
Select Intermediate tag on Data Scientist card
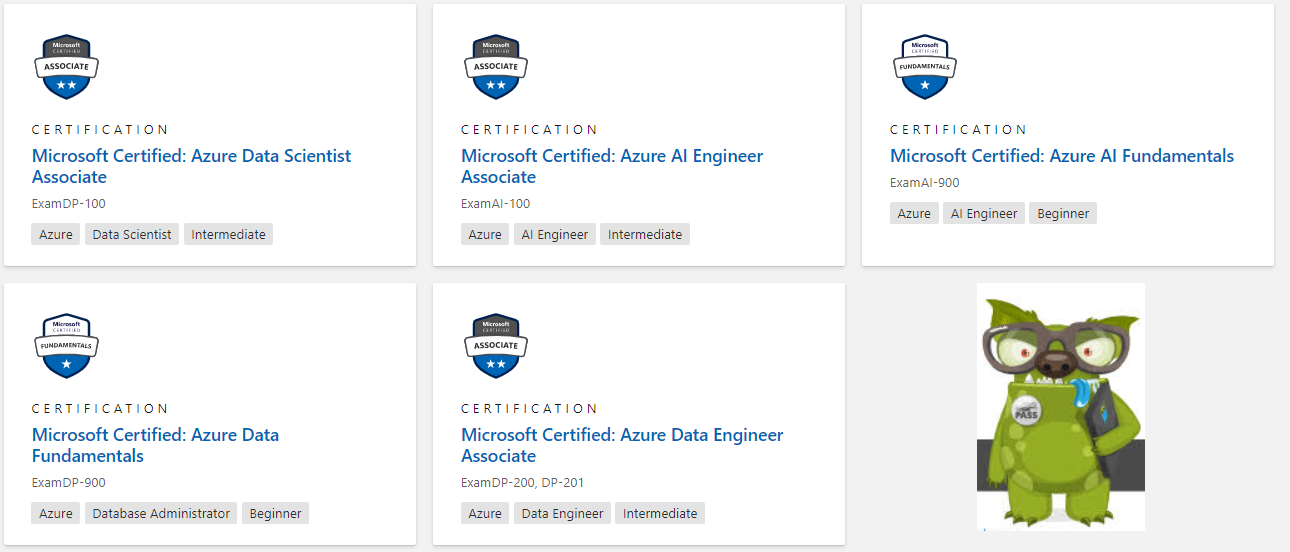tap(229, 234)
